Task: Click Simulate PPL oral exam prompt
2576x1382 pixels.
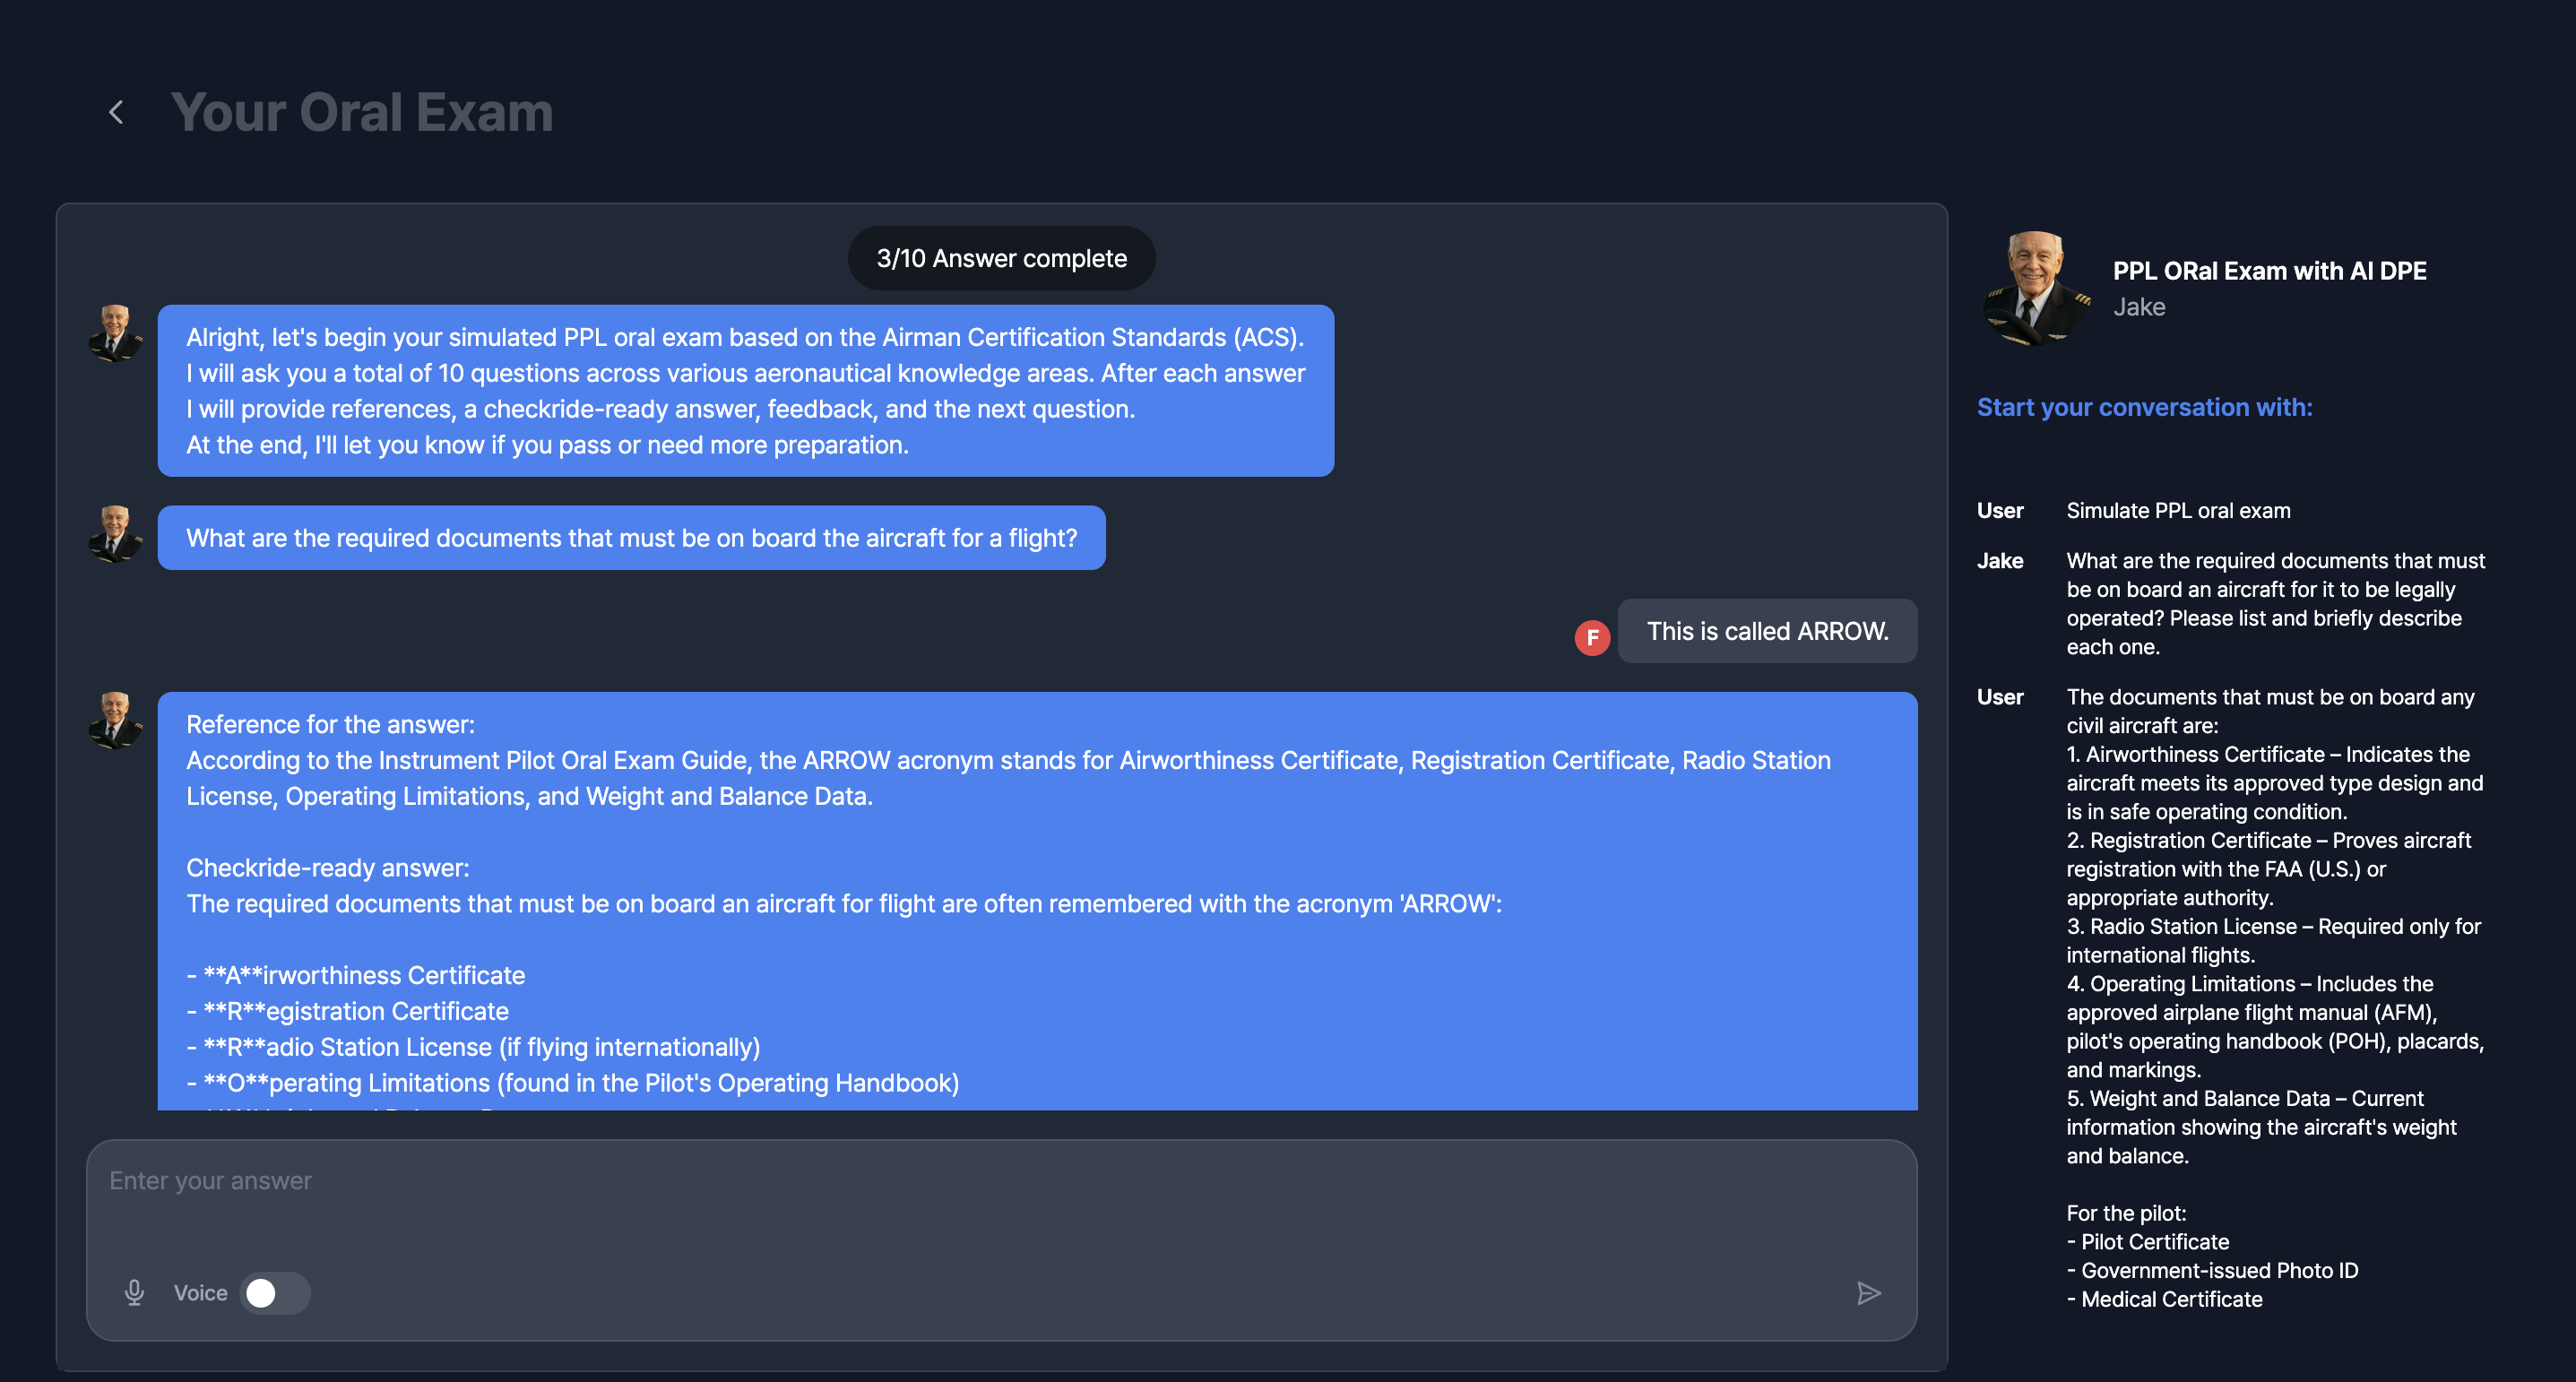Action: [x=2178, y=510]
